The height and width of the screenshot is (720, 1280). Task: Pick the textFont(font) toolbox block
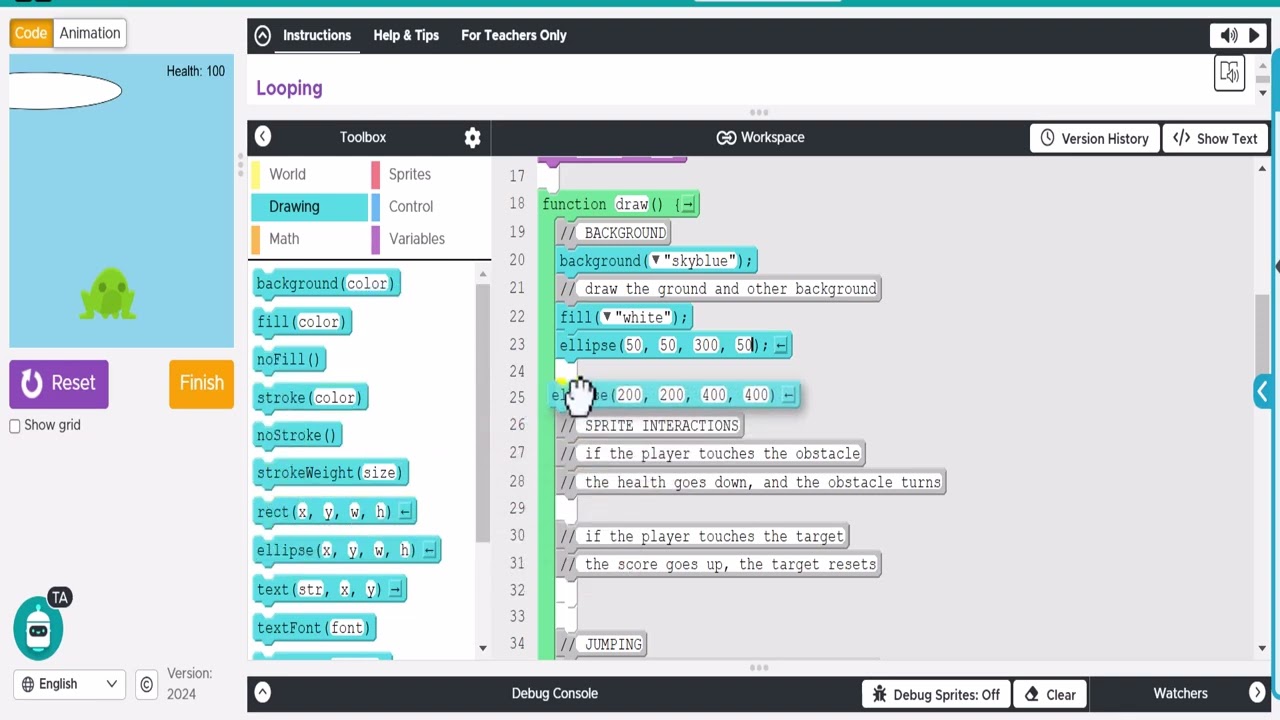coord(314,628)
